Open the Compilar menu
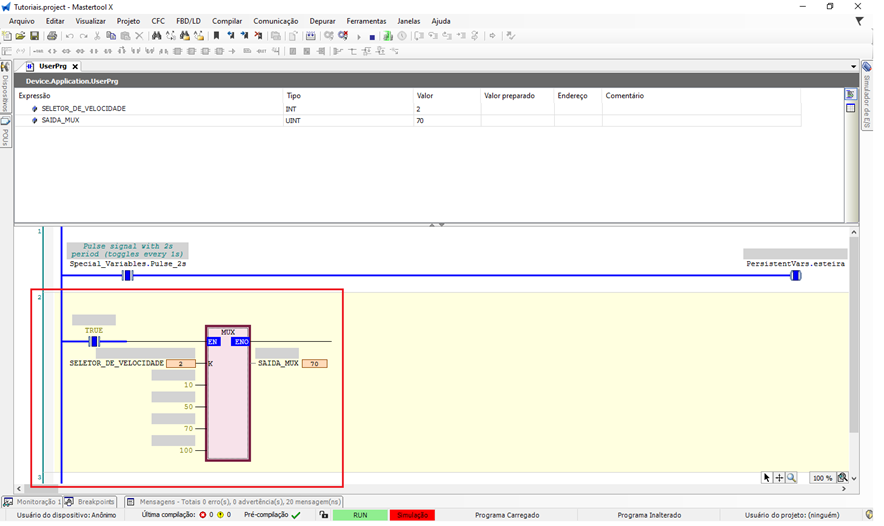 point(227,21)
